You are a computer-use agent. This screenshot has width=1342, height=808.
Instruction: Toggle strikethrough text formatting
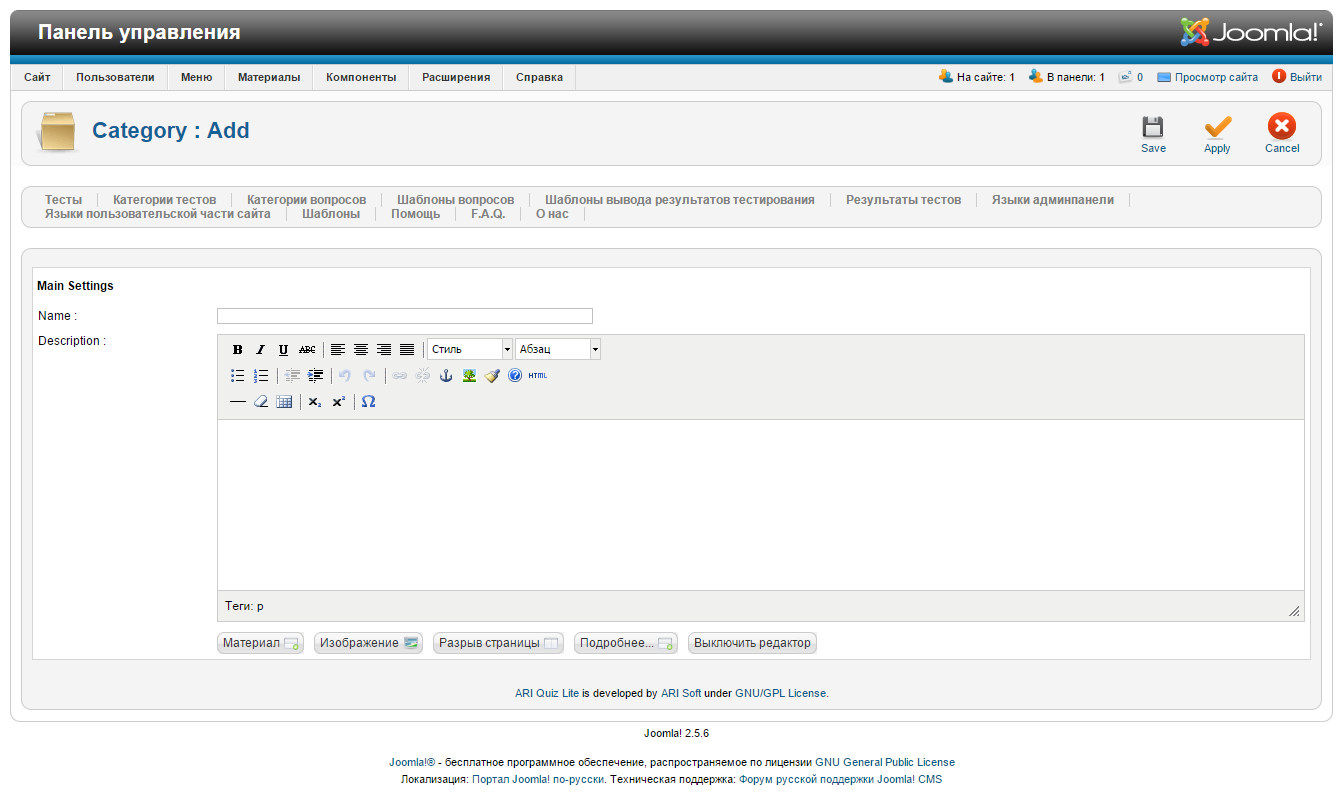tap(307, 350)
